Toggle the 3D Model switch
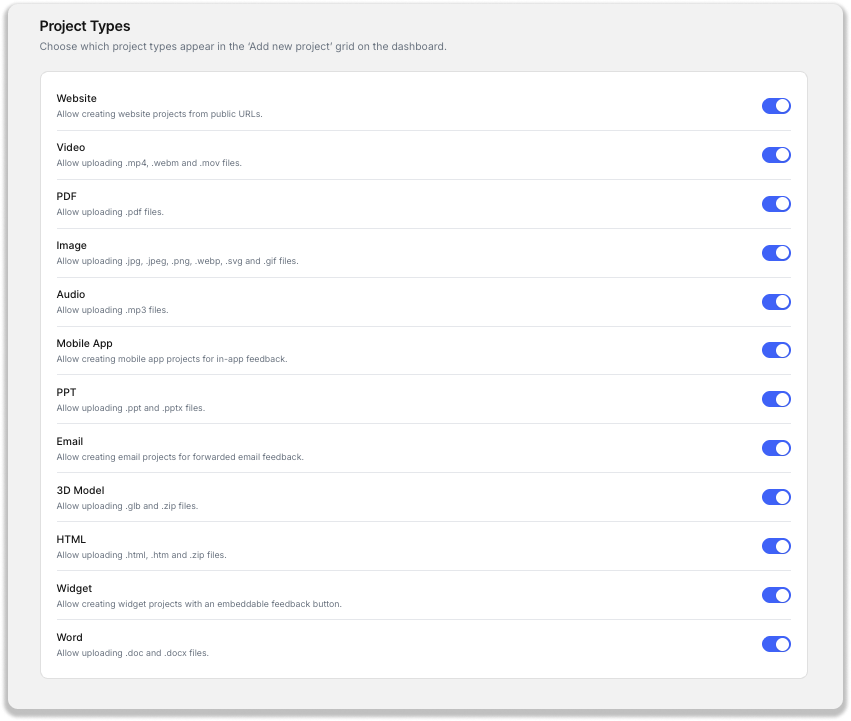The width and height of the screenshot is (851, 721). (x=776, y=497)
